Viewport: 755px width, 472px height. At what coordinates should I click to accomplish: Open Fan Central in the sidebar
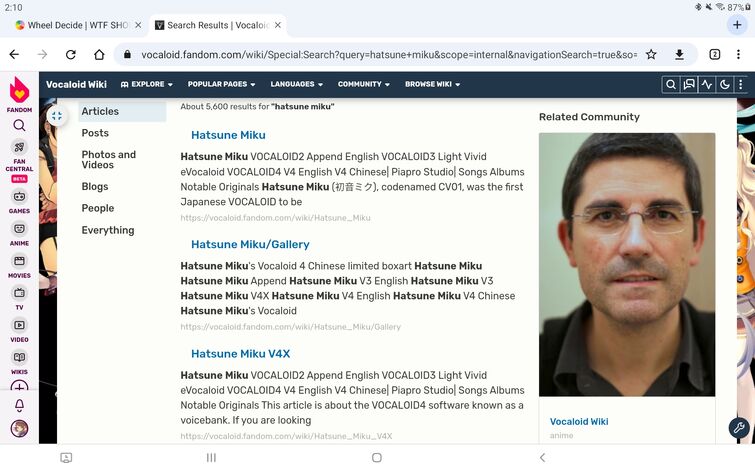19,162
